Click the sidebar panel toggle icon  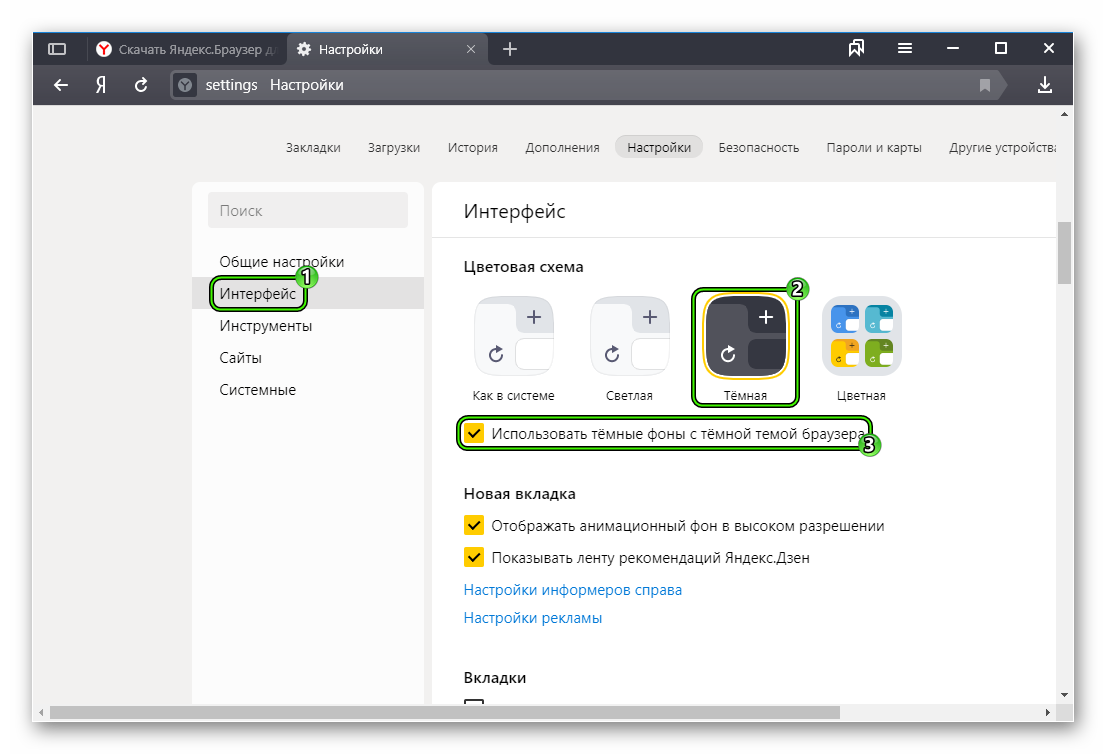tap(57, 49)
